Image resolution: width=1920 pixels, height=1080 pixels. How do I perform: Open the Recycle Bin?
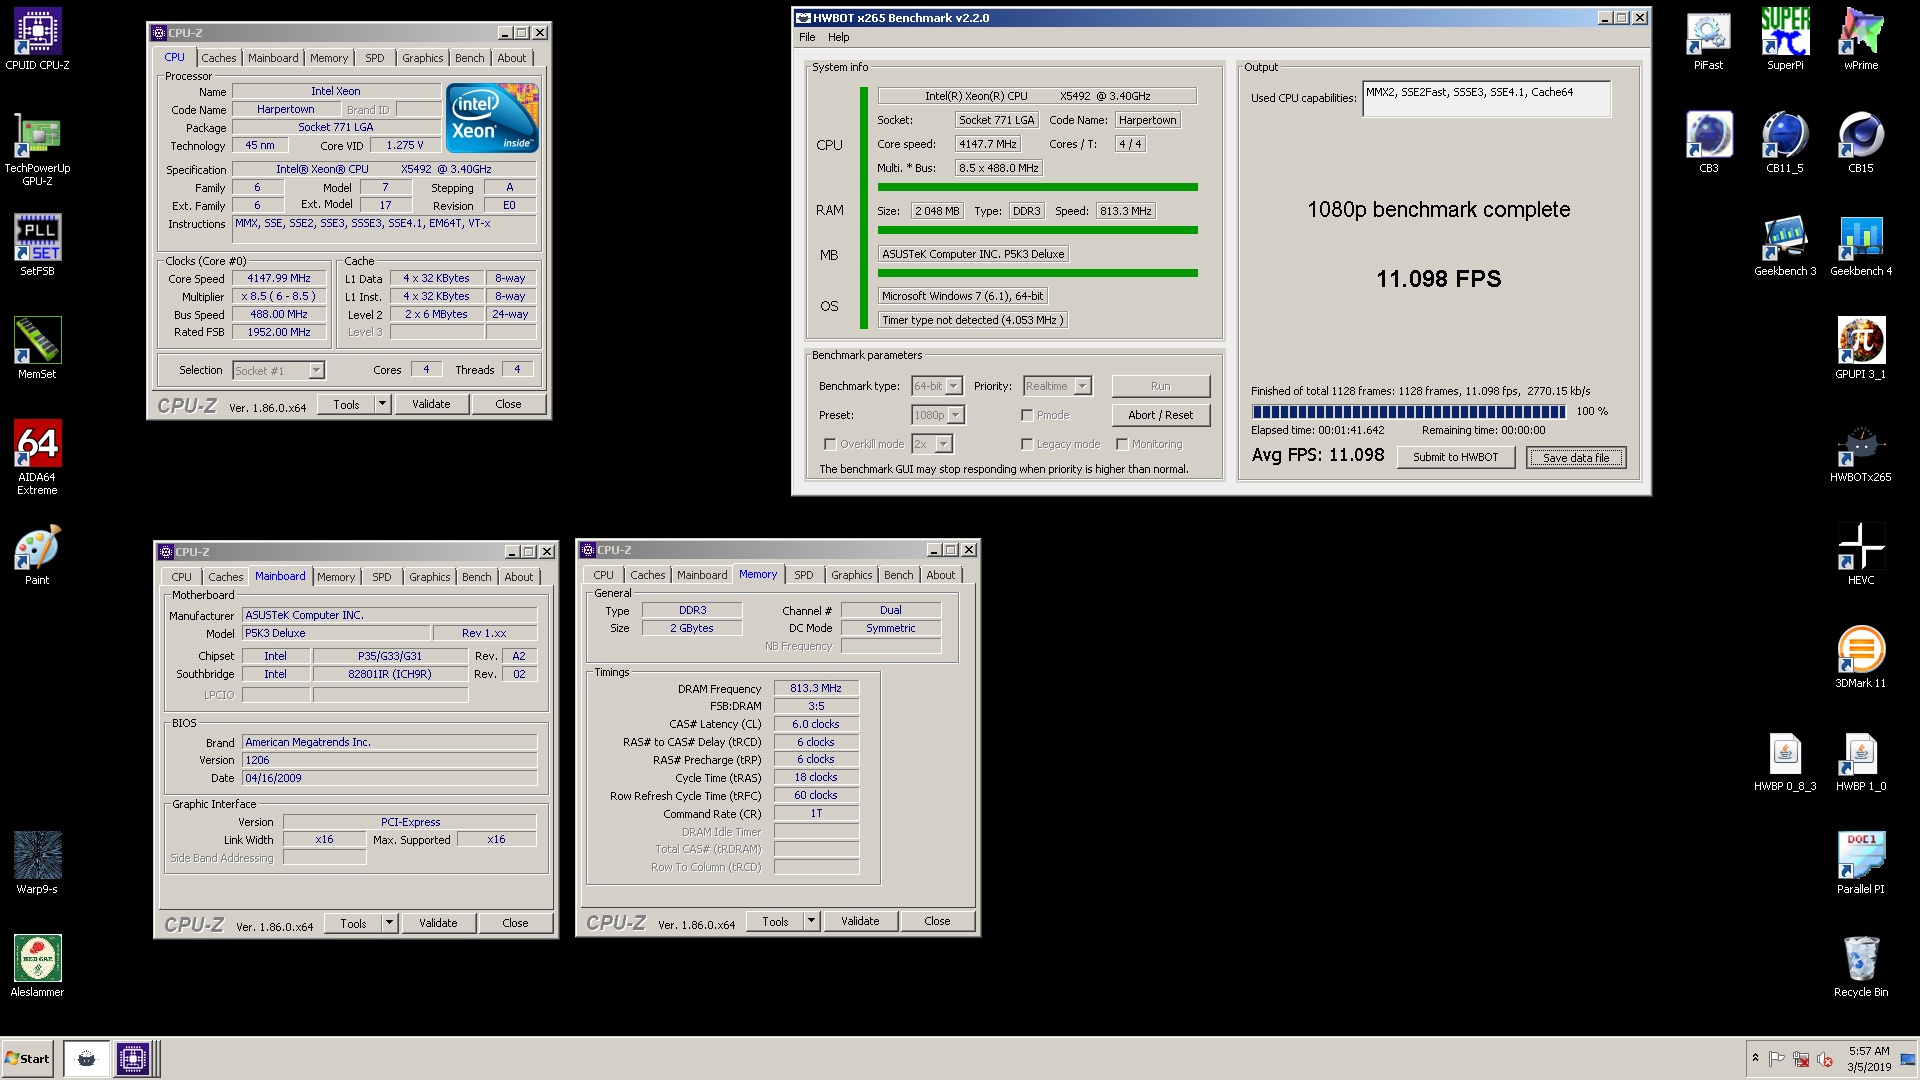click(x=1861, y=967)
